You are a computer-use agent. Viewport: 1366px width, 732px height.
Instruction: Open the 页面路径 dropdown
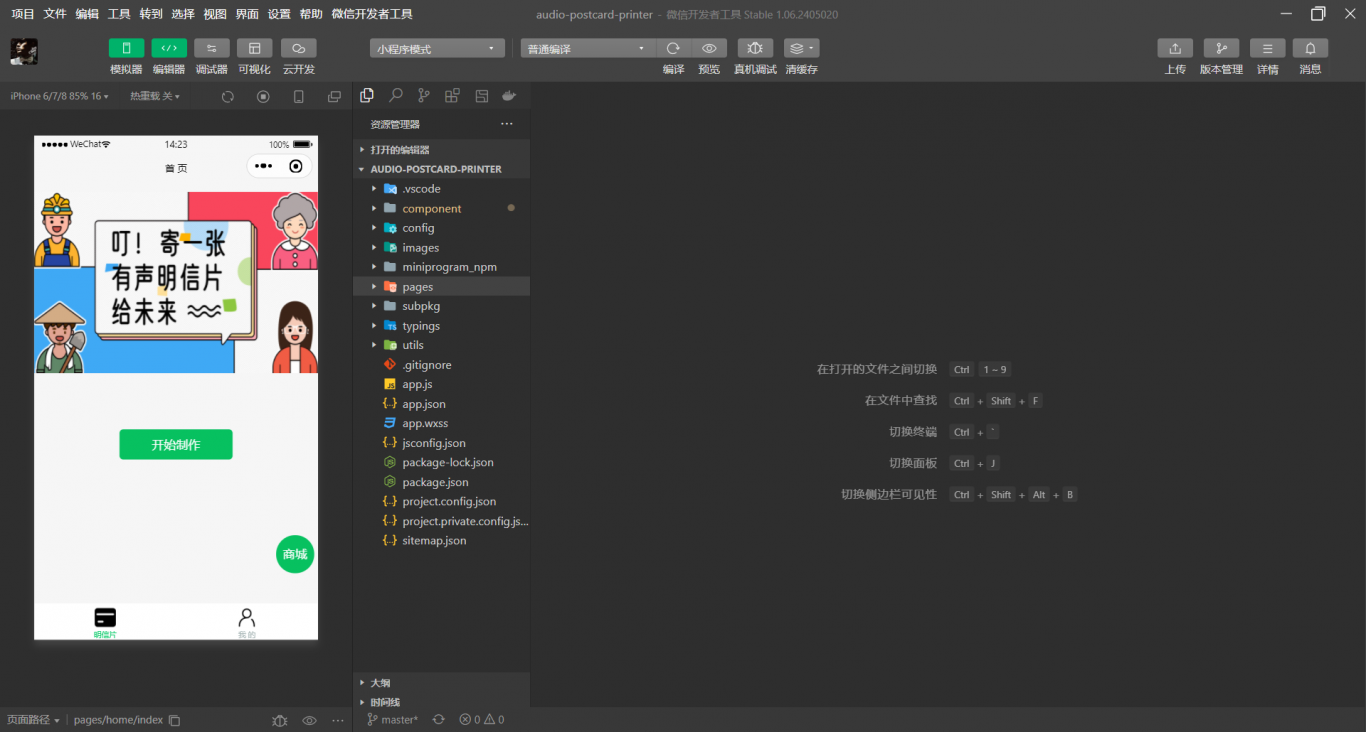[x=34, y=720]
